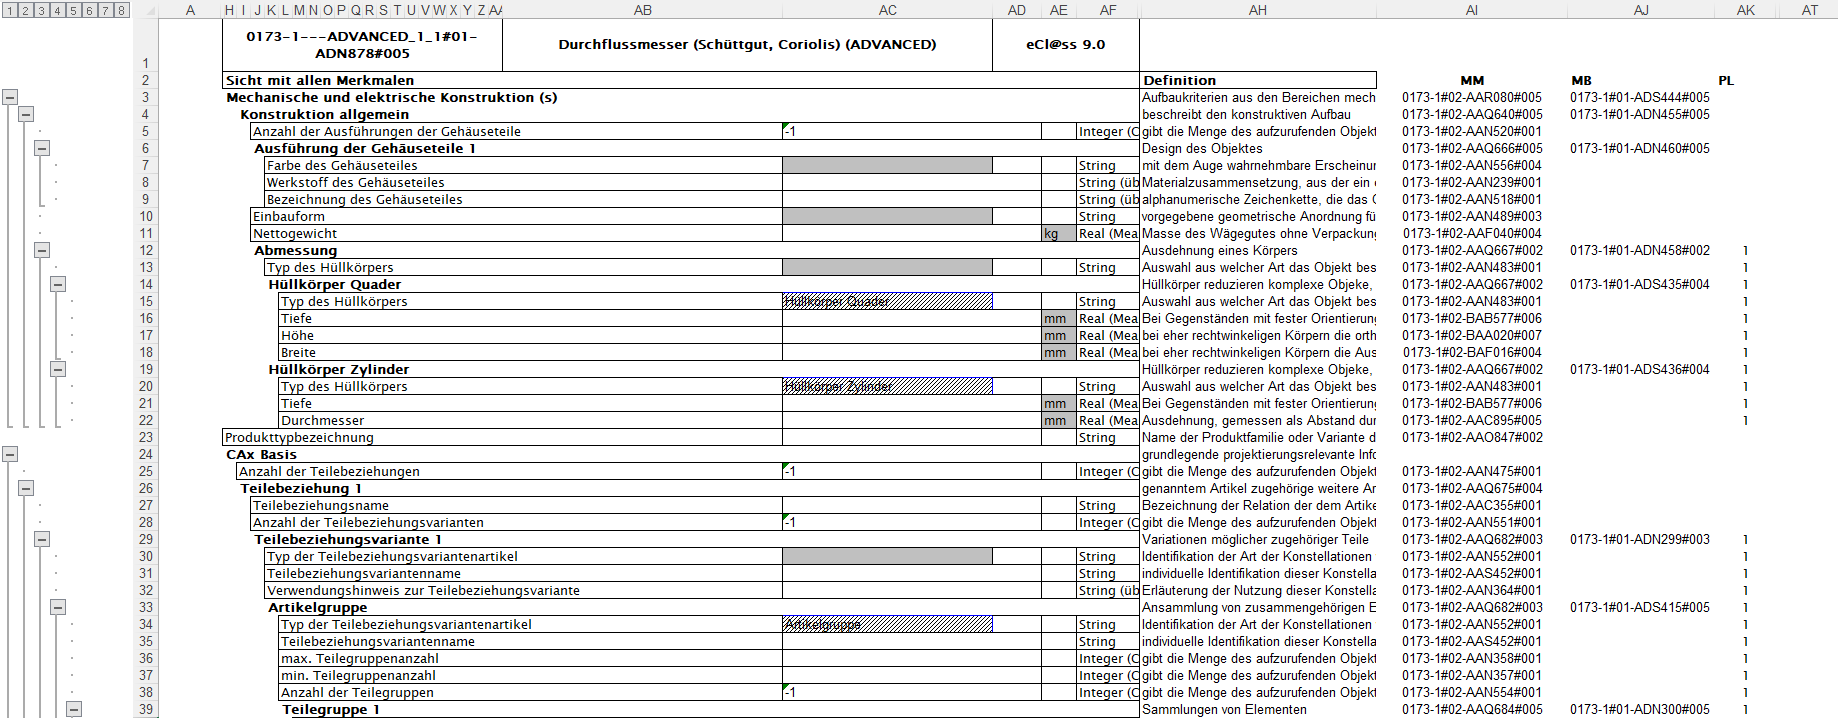The height and width of the screenshot is (718, 1838).
Task: Collapse the Hüllkörper Quader group at row 14
Action: coord(58,284)
